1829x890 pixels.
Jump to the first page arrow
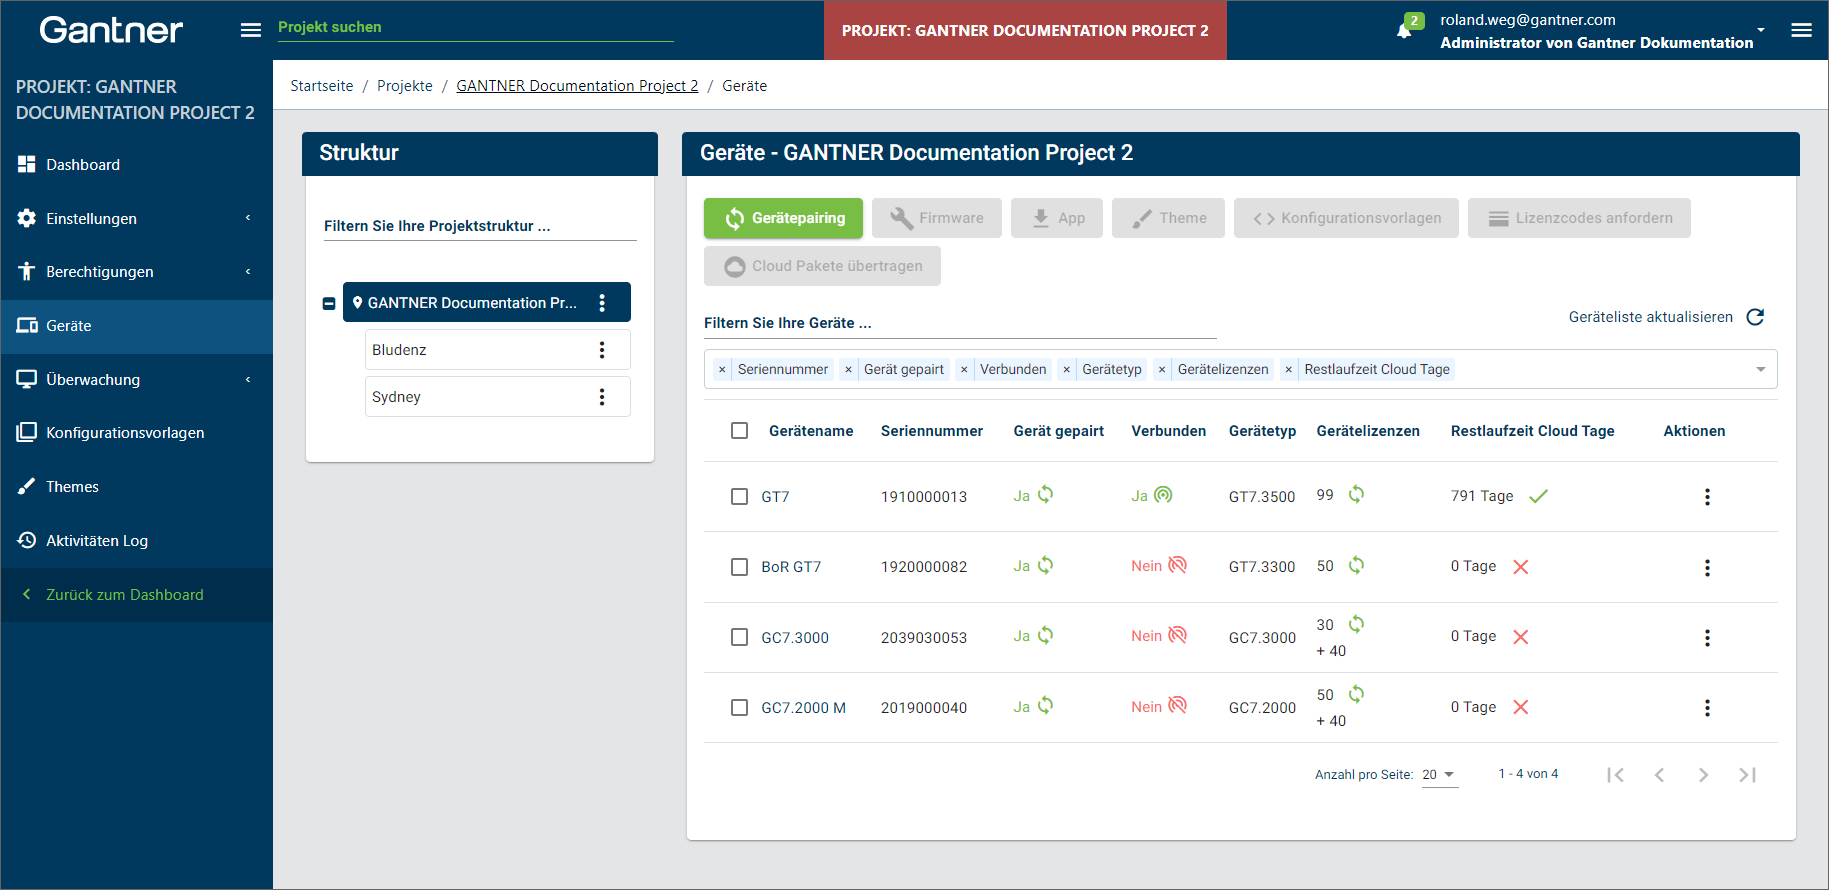(x=1615, y=775)
